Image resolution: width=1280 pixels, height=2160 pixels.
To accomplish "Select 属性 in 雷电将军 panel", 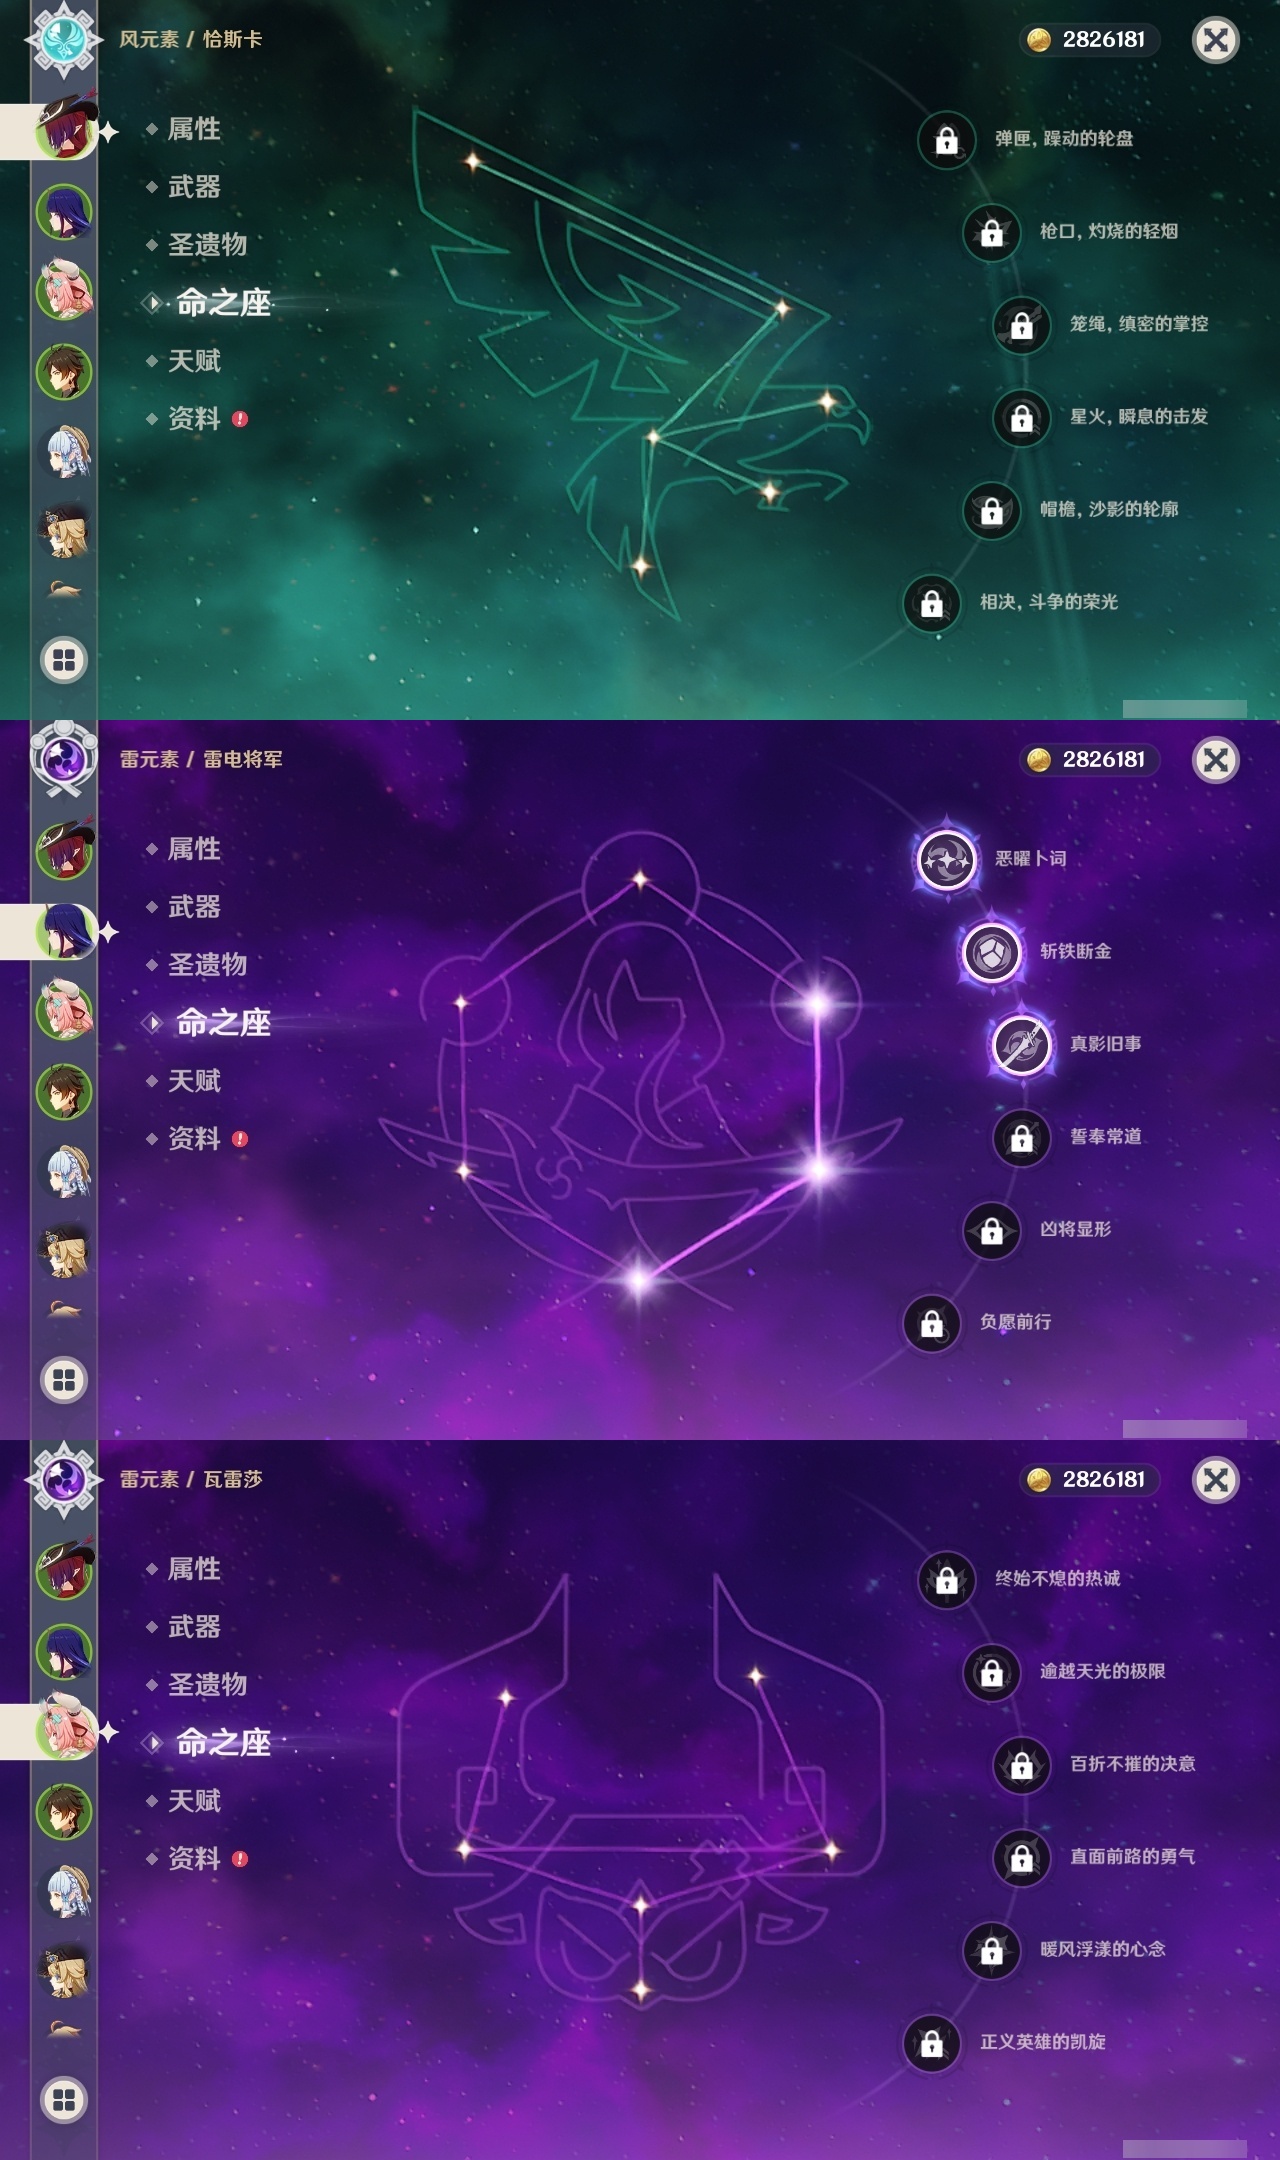I will 194,849.
